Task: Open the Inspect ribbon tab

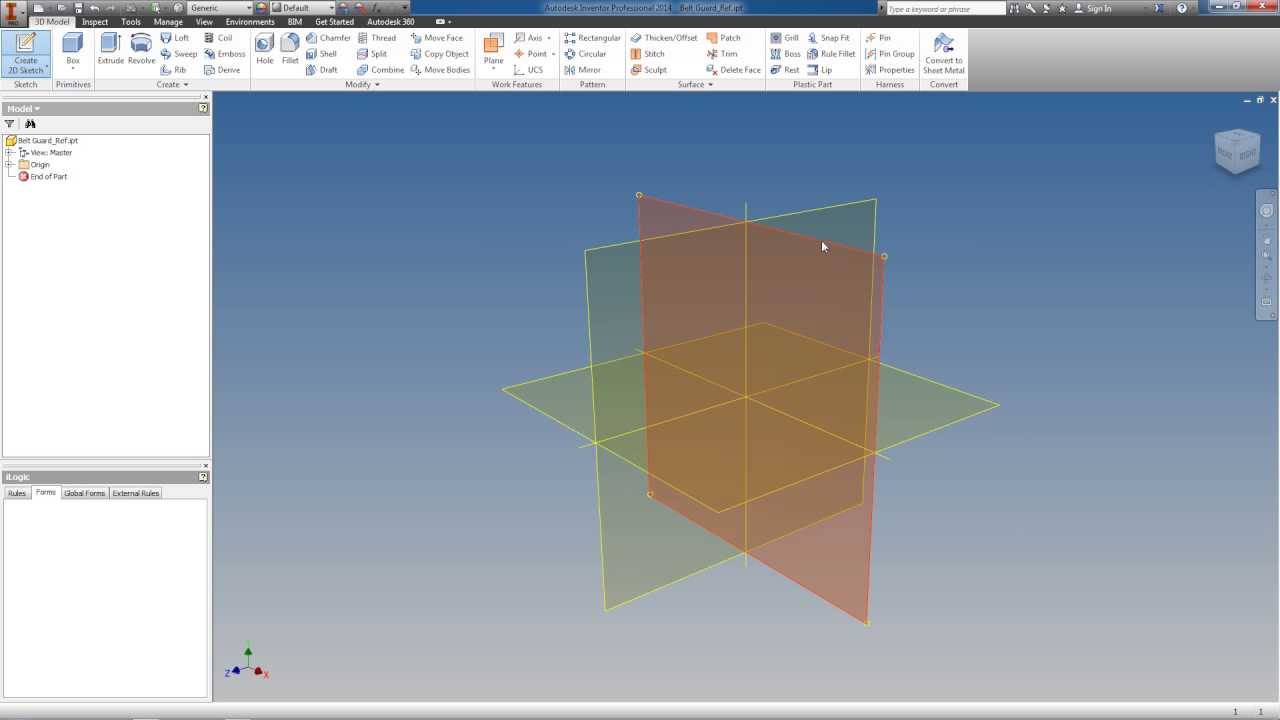Action: pyautogui.click(x=95, y=22)
